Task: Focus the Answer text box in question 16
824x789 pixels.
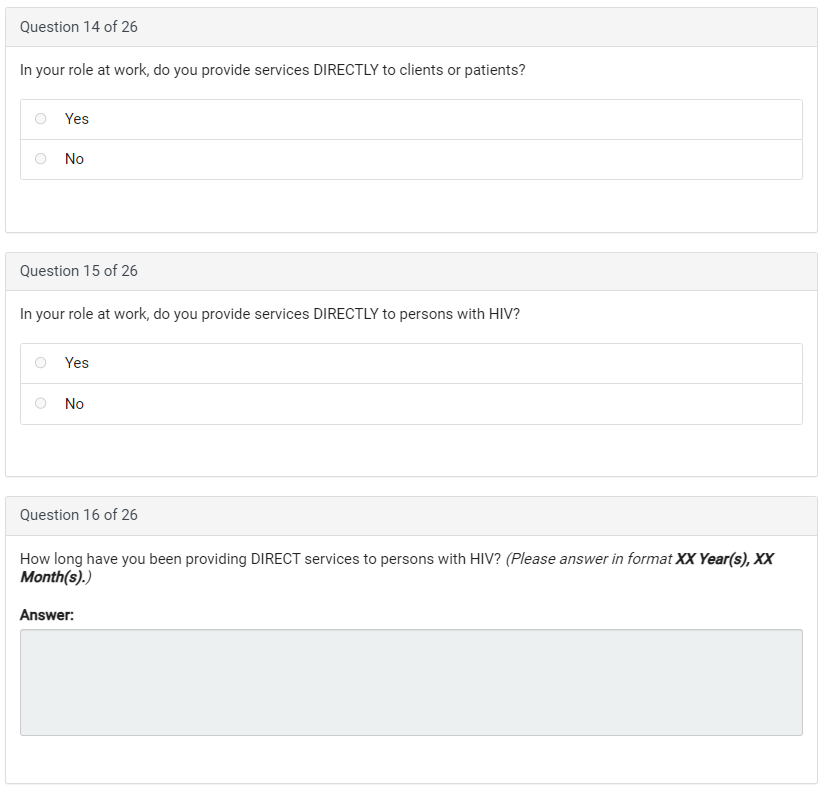Action: (x=411, y=682)
